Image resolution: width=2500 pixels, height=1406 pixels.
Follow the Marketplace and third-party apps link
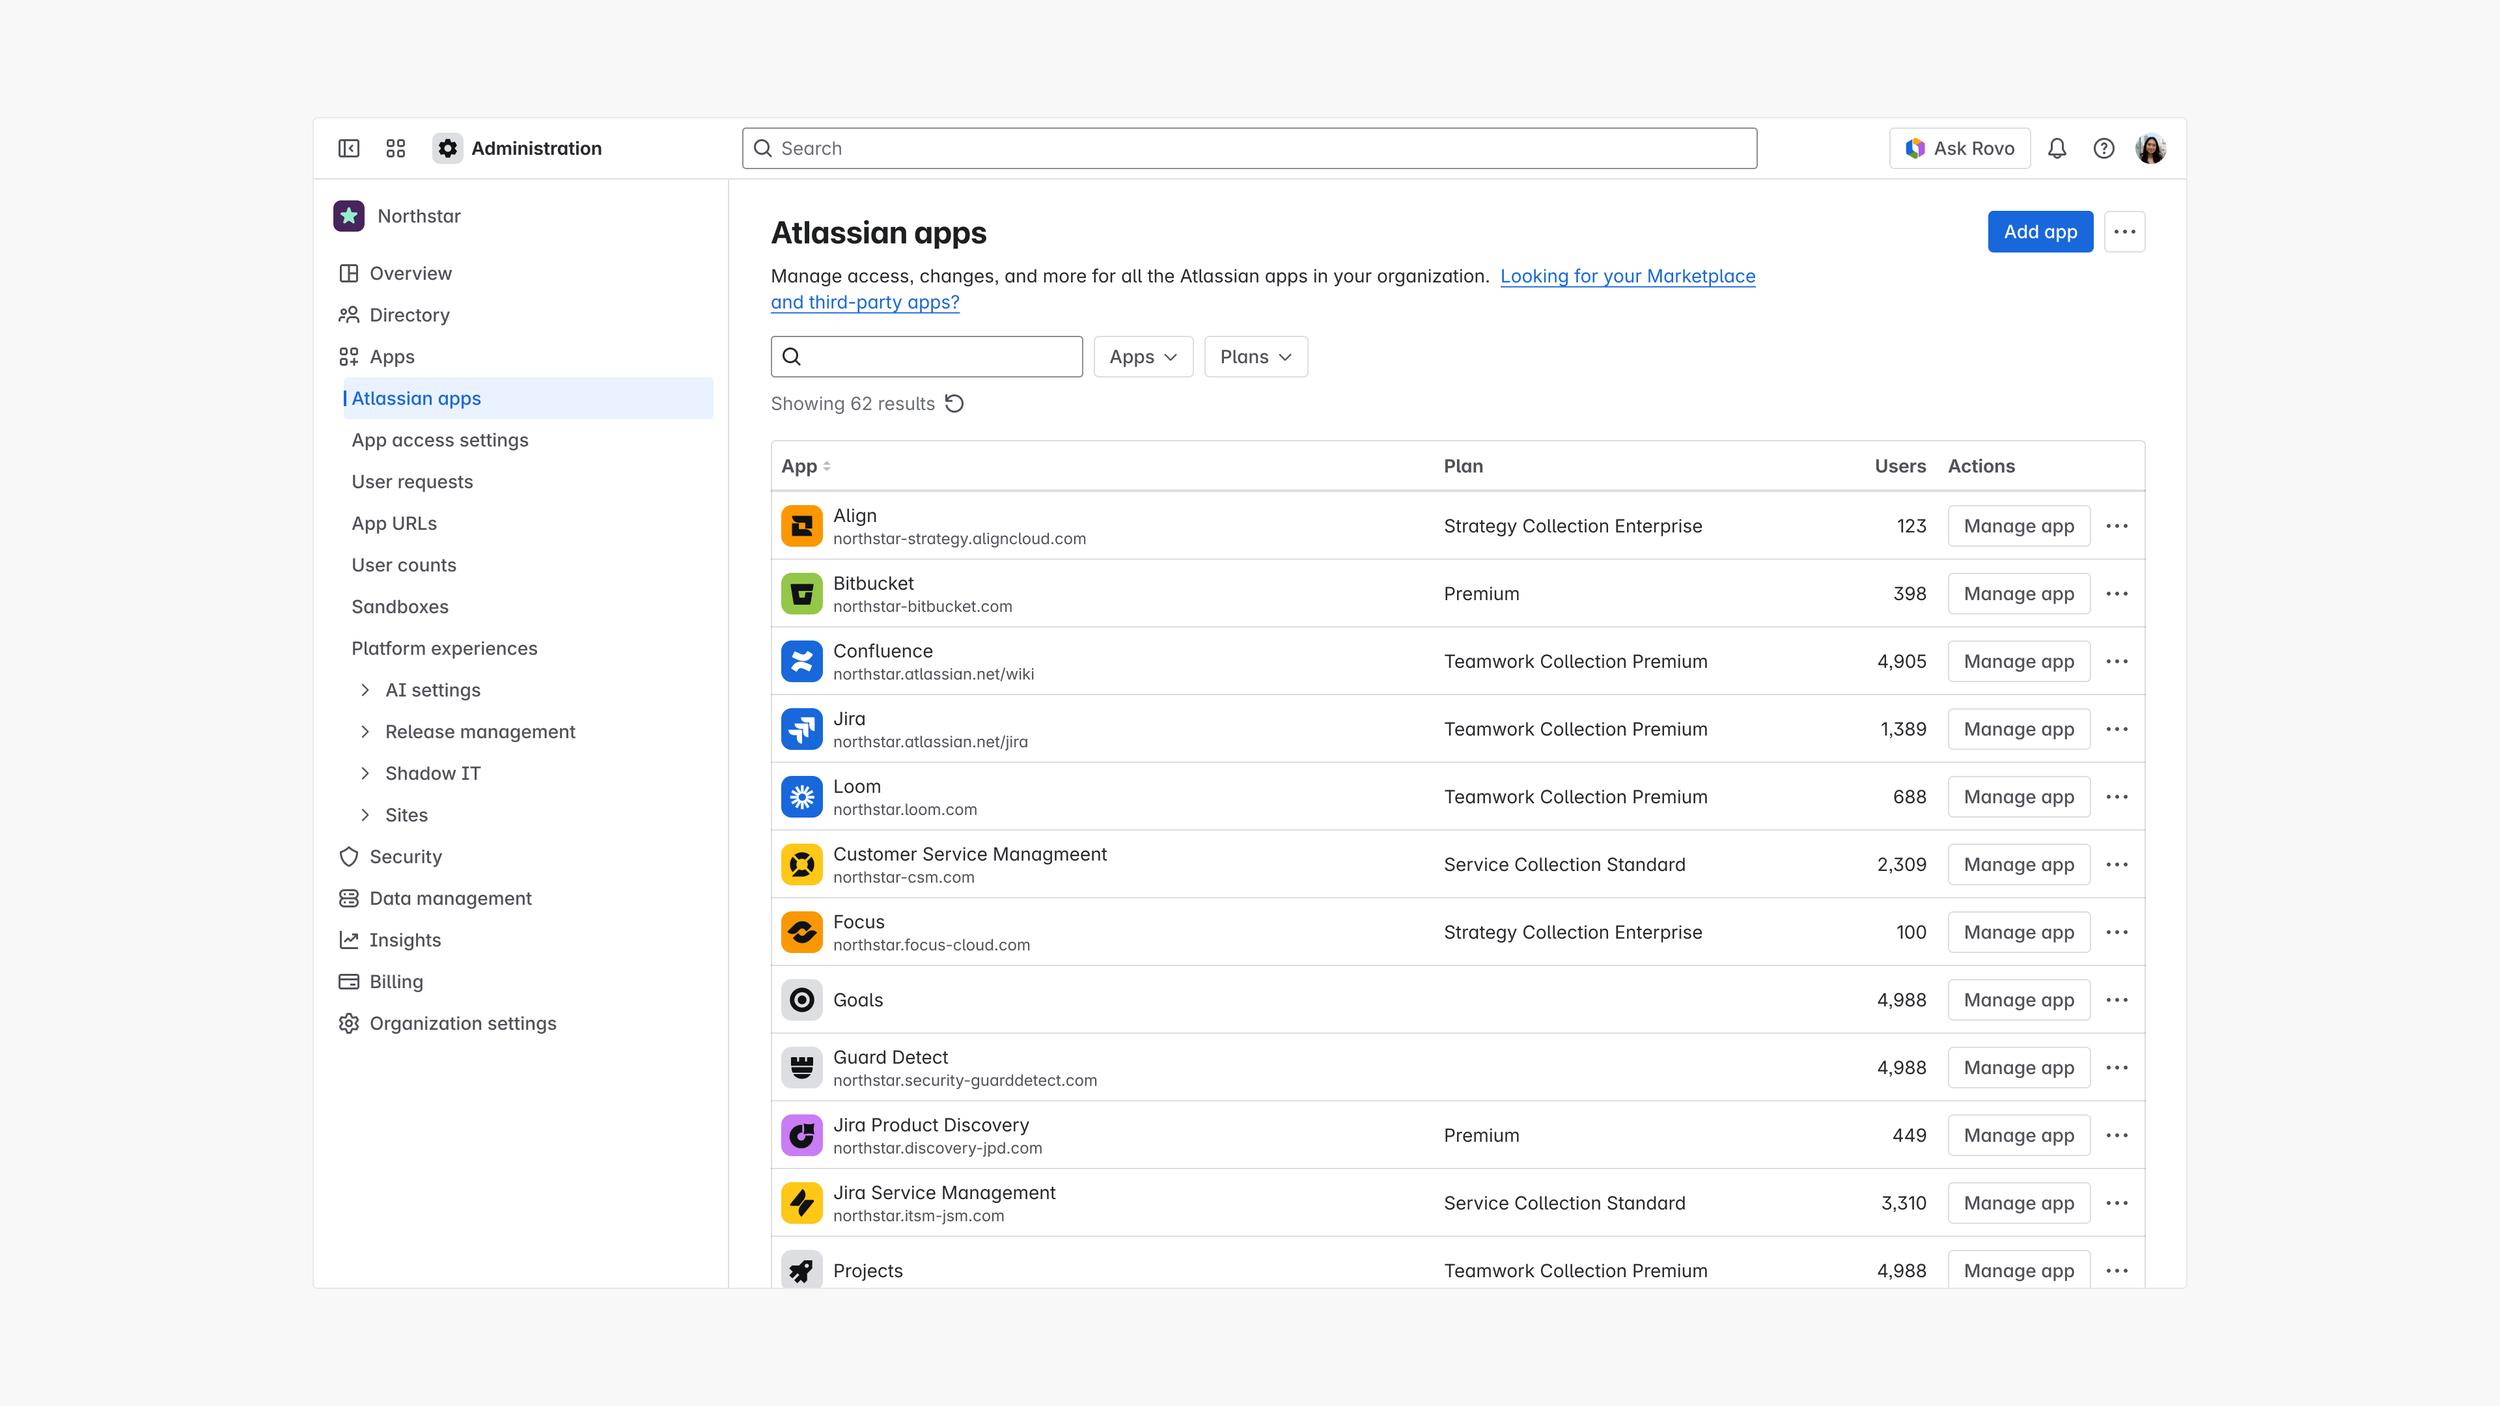pyautogui.click(x=1627, y=276)
